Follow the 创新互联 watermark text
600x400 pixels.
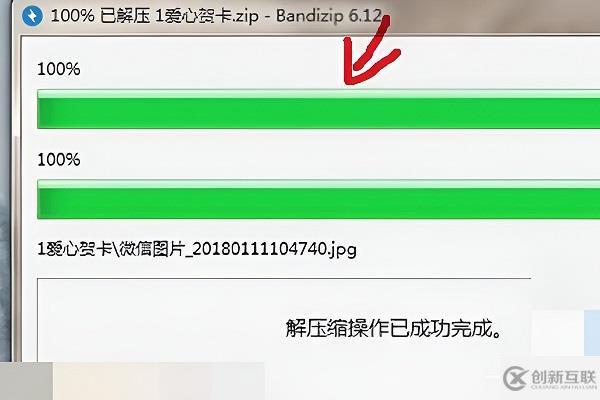pyautogui.click(x=563, y=377)
